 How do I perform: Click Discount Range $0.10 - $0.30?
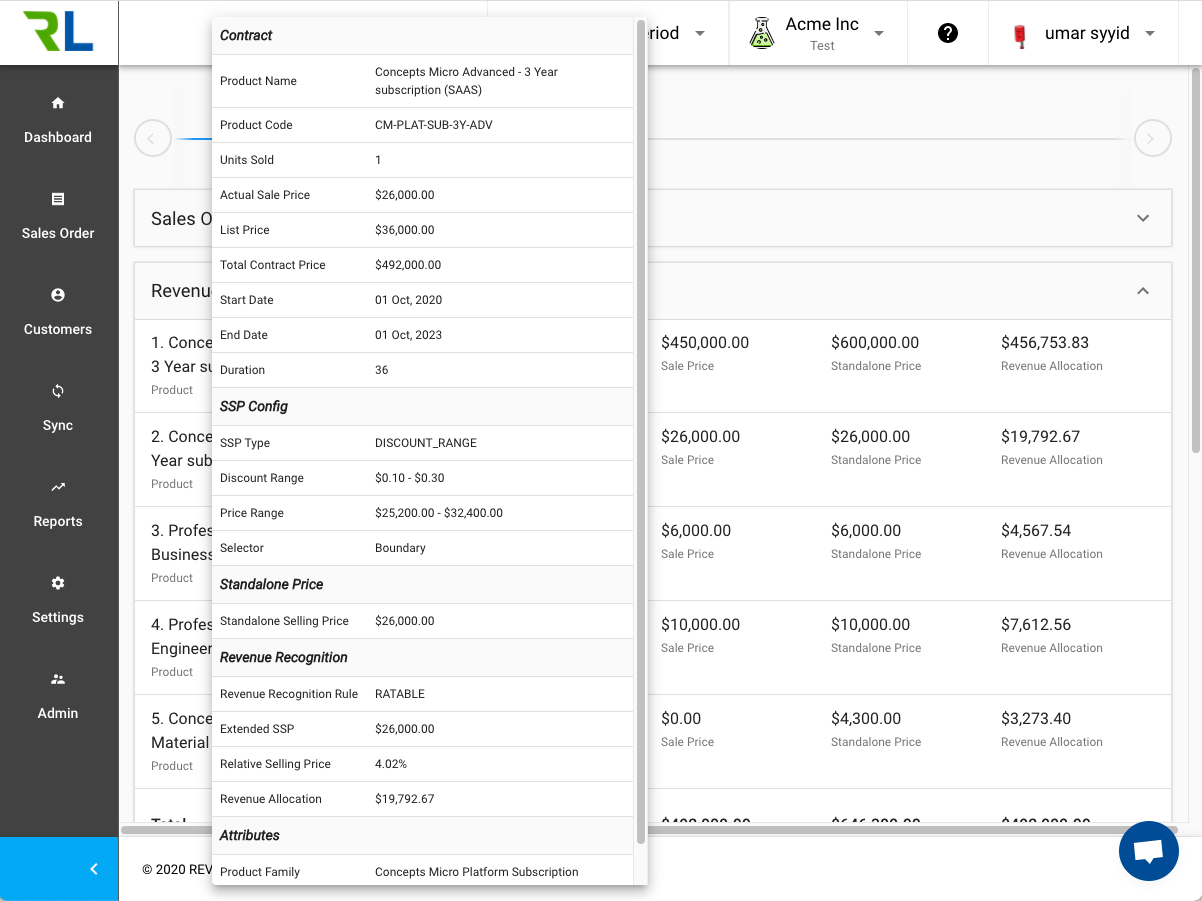tap(410, 478)
